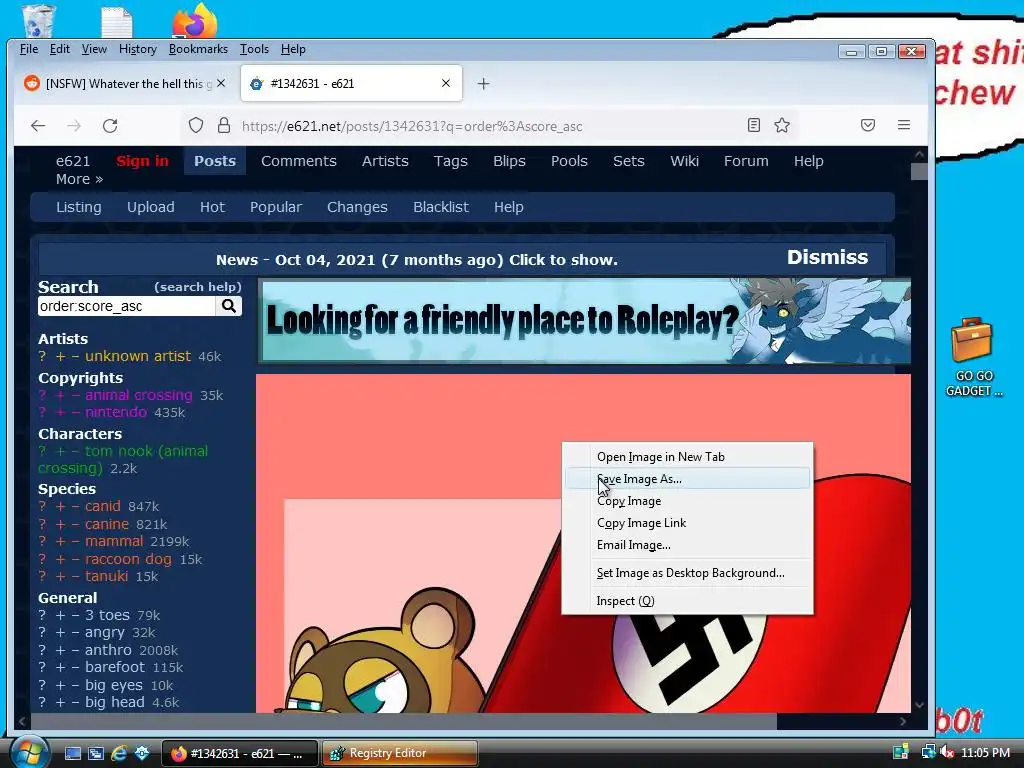Open the Windows Start orb

[x=29, y=752]
